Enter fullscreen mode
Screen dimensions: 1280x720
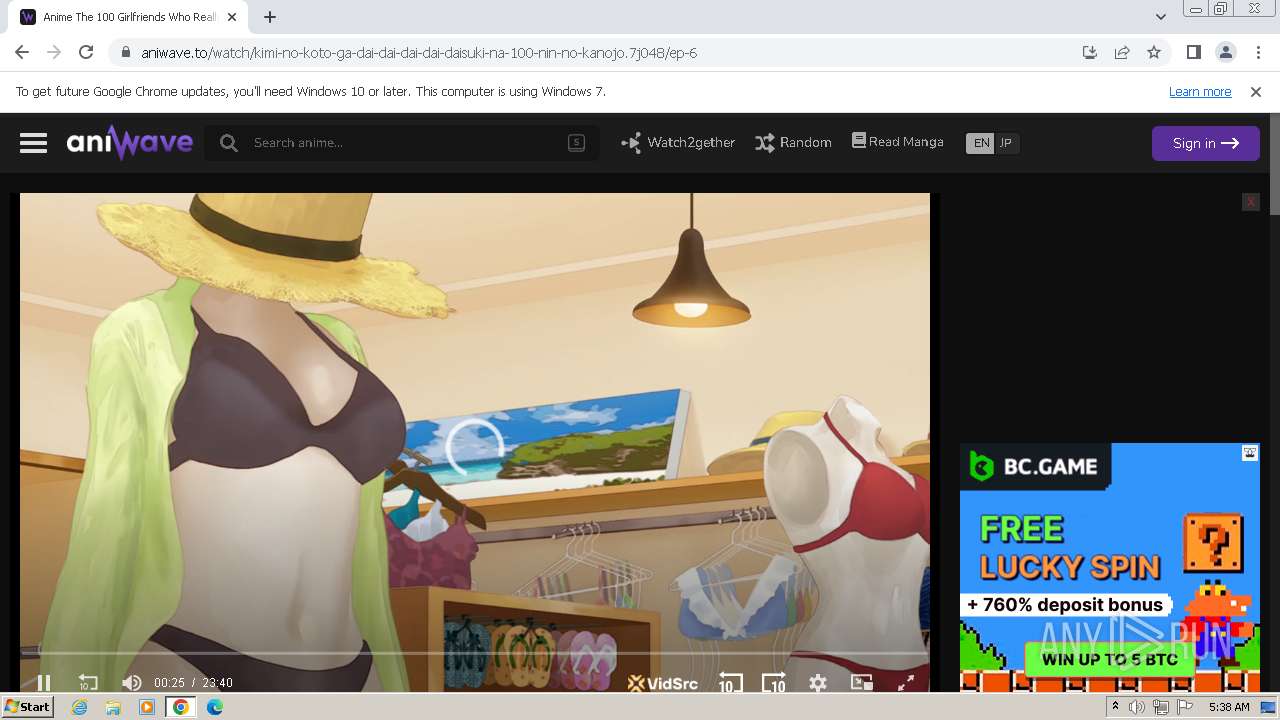pyautogui.click(x=905, y=683)
